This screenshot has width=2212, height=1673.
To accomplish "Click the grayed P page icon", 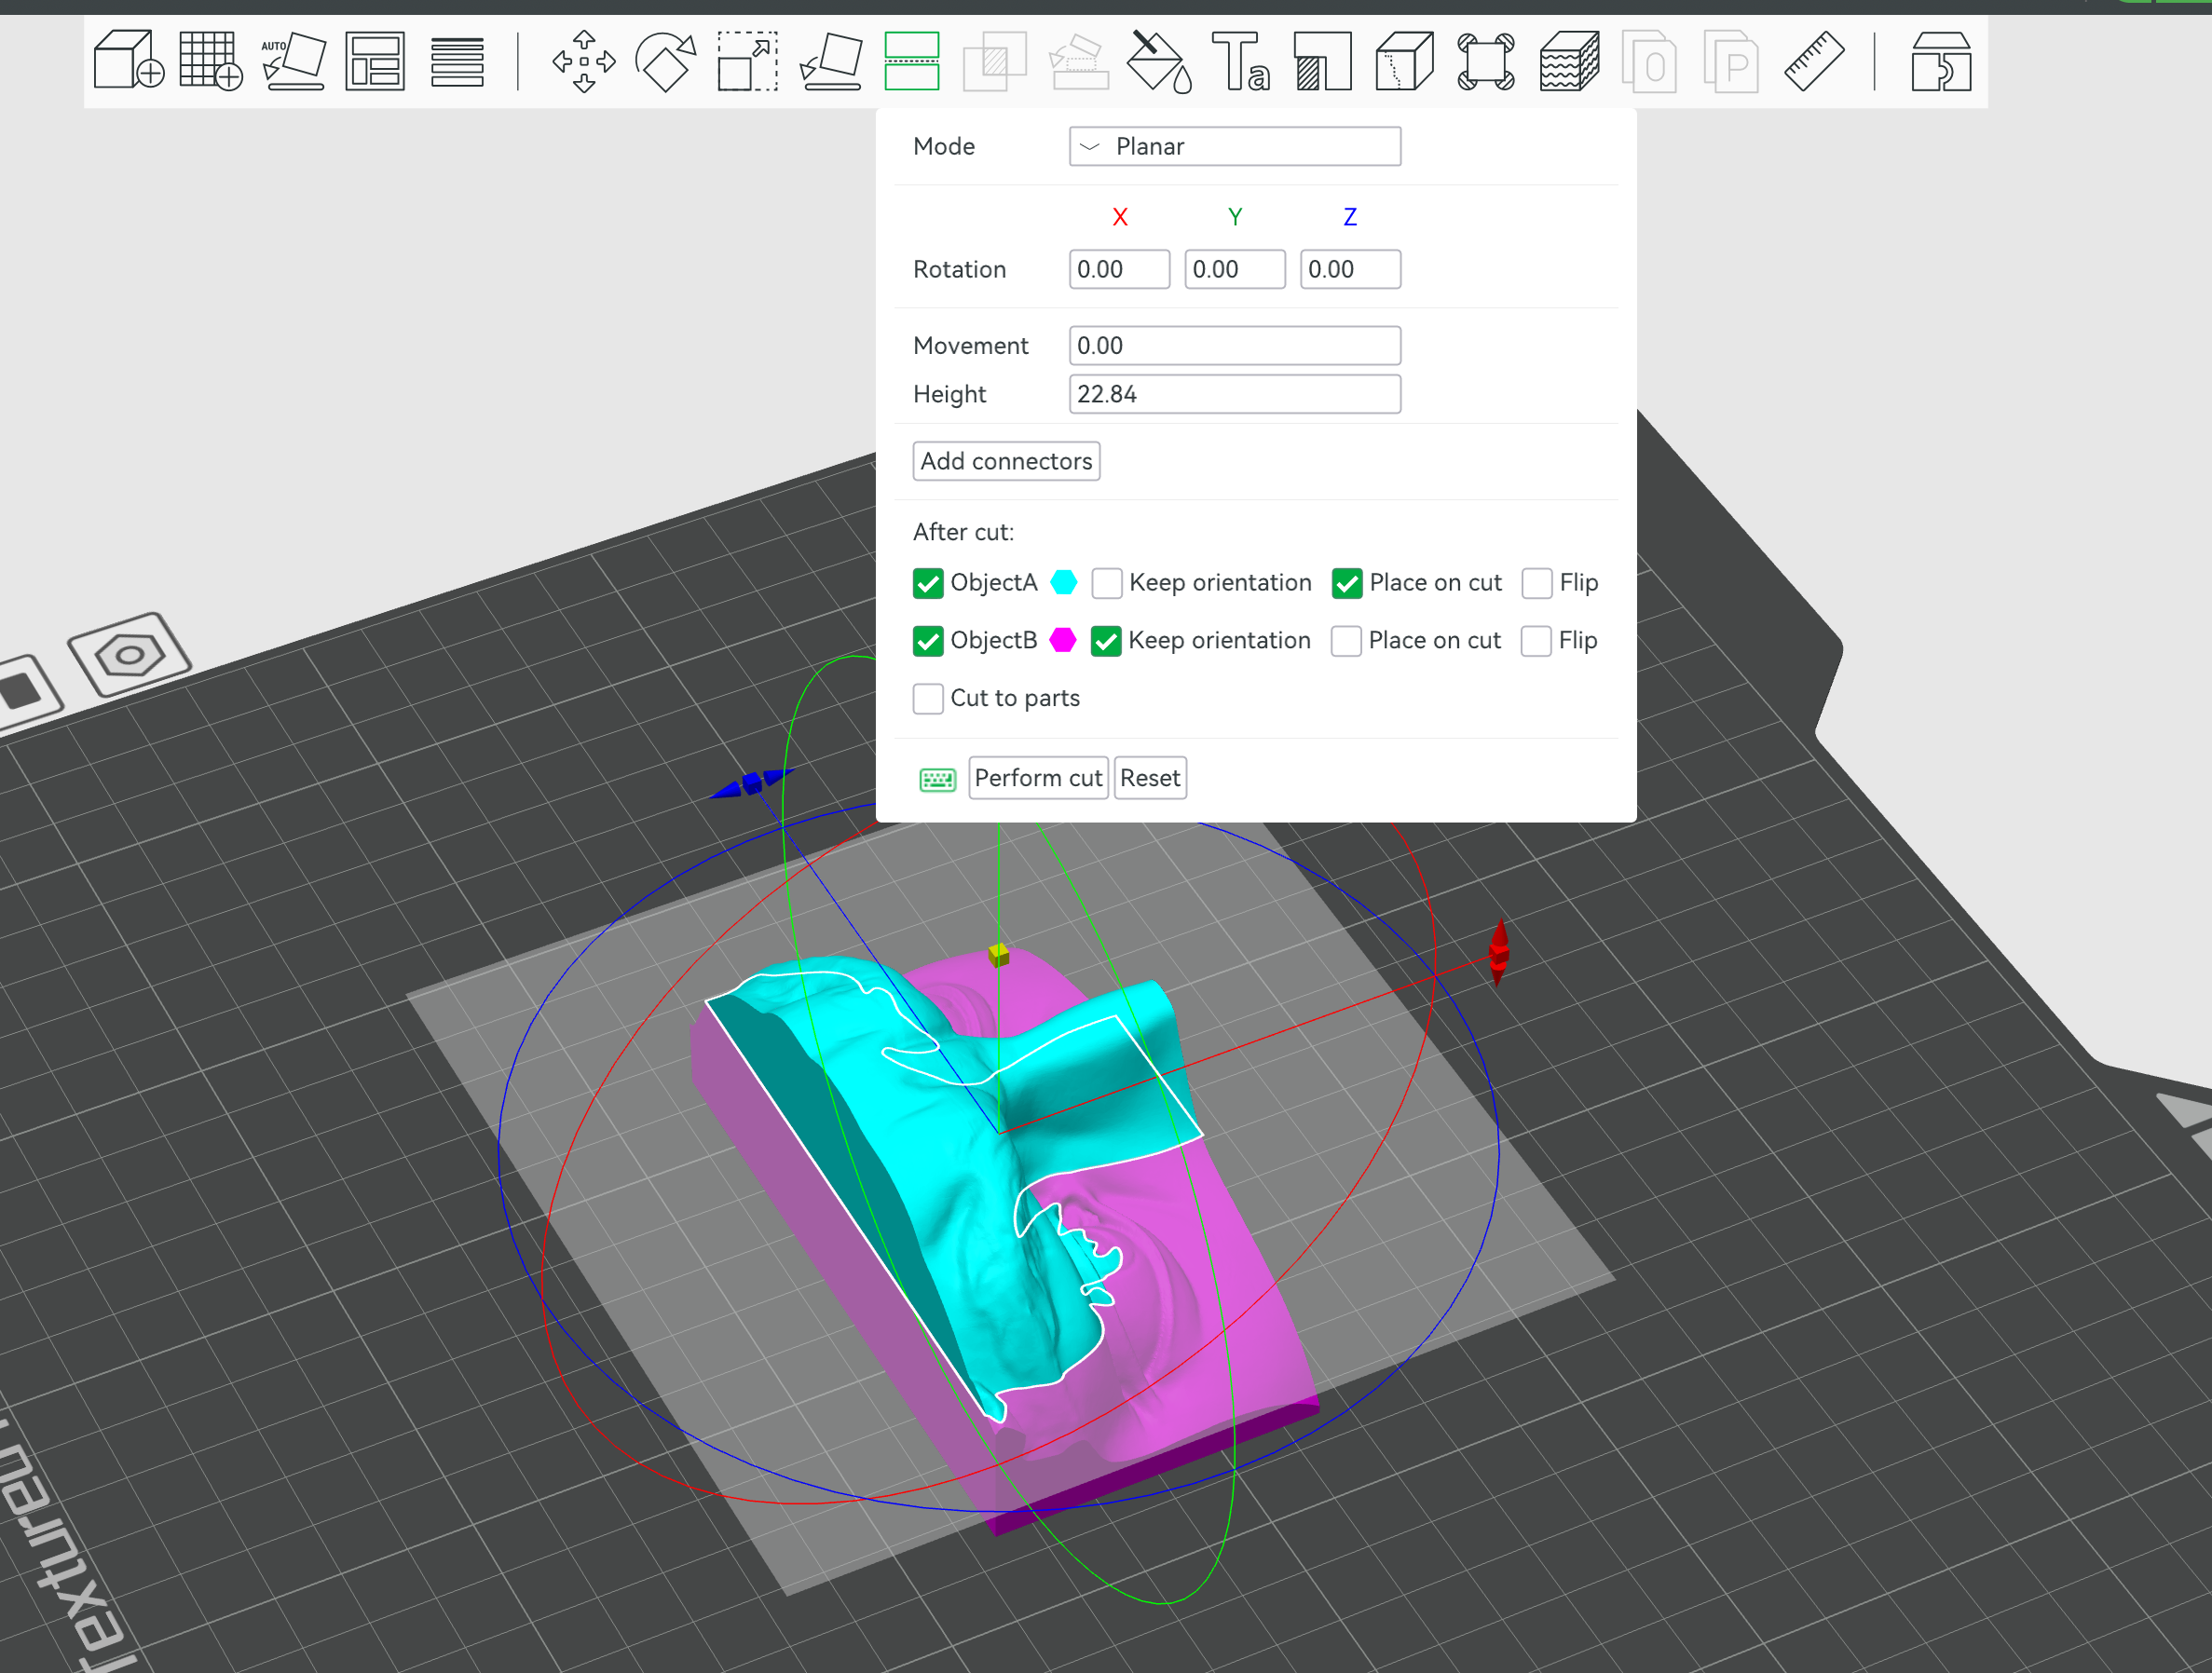I will click(x=1732, y=61).
